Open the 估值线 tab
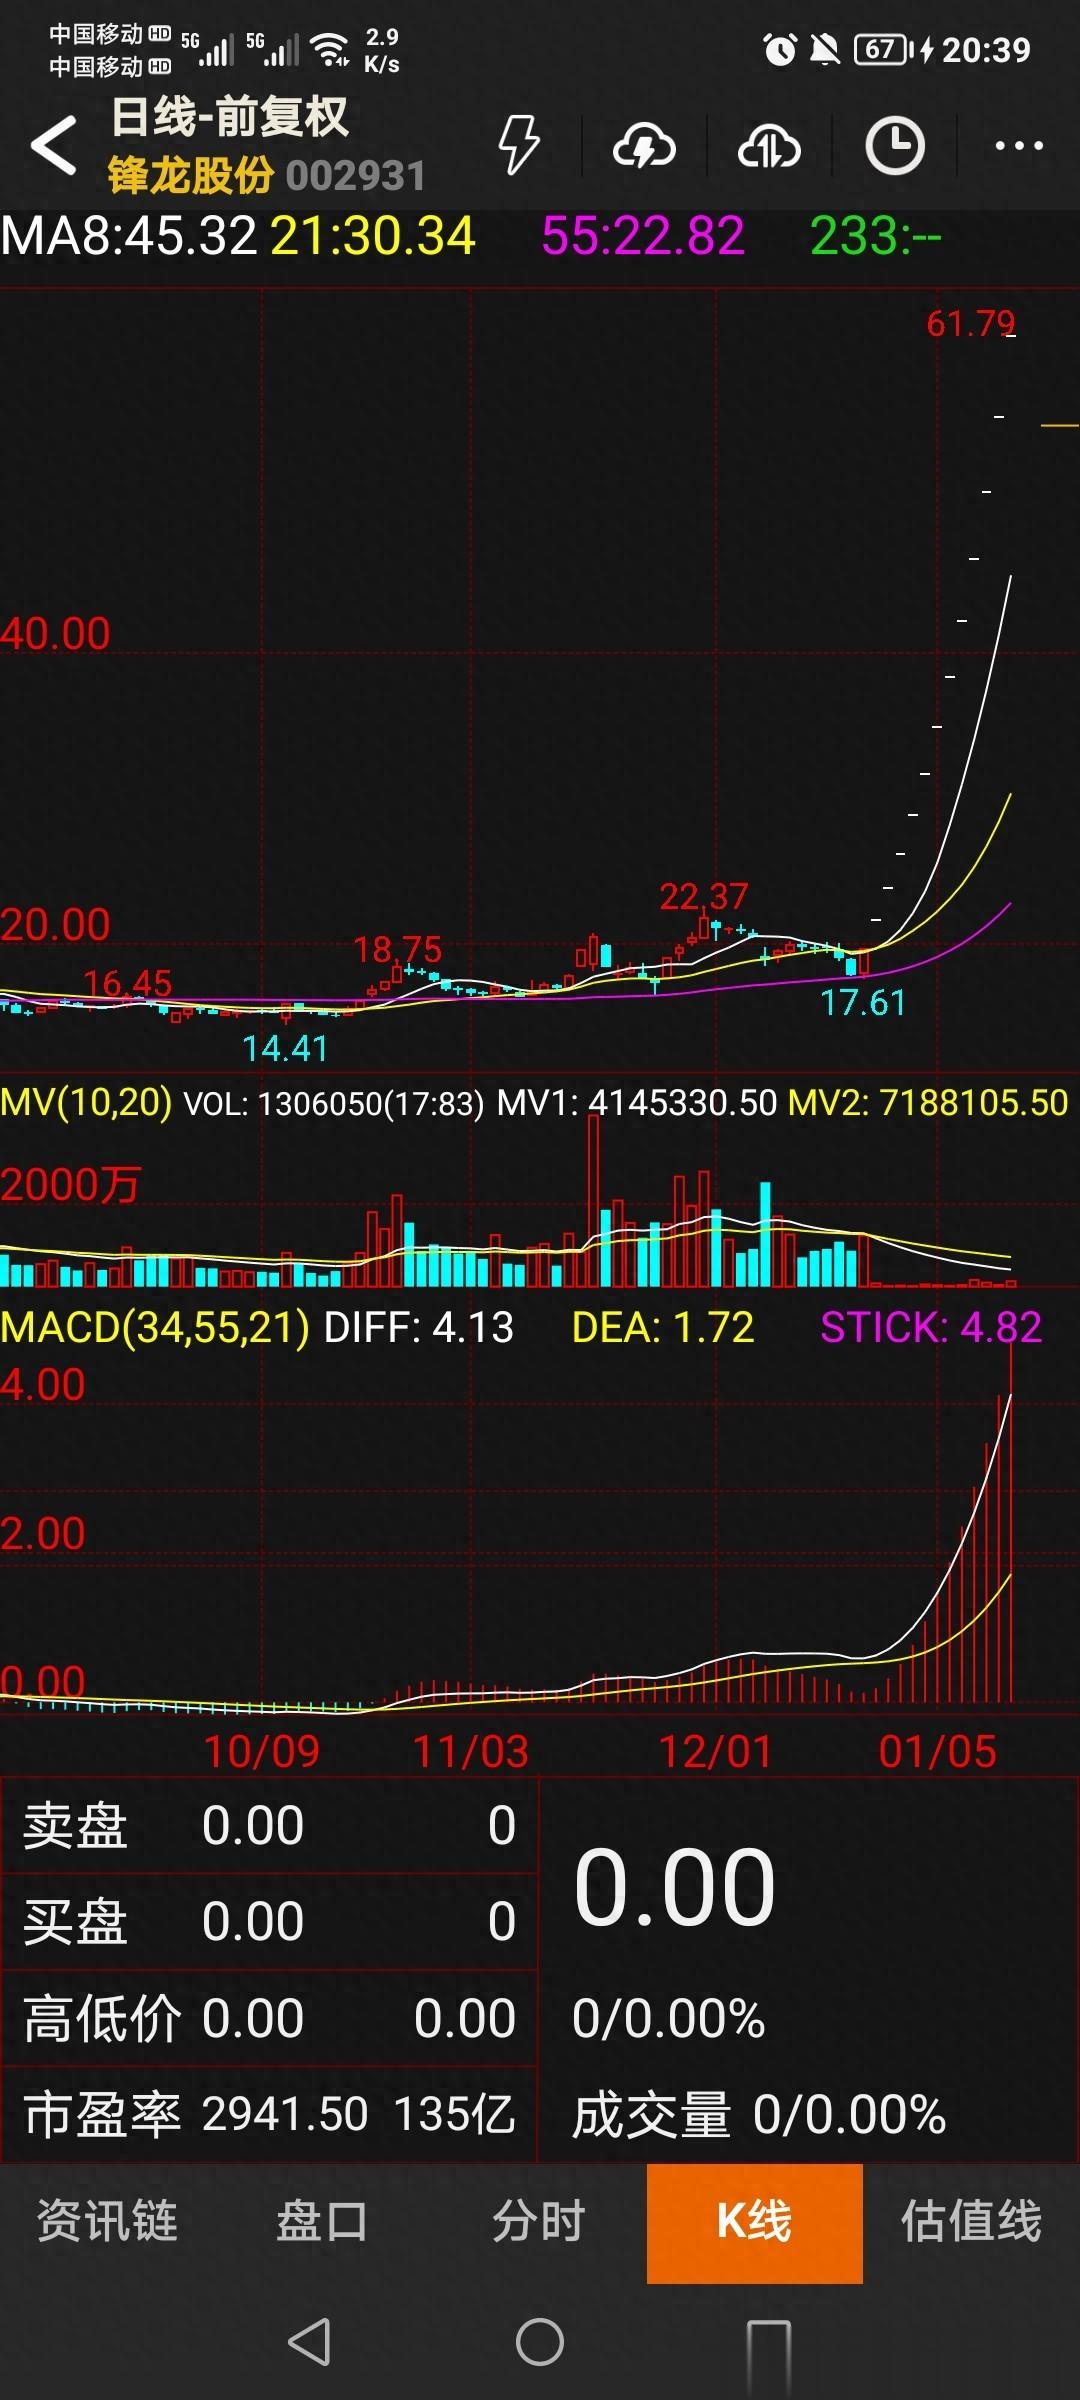 [971, 2221]
